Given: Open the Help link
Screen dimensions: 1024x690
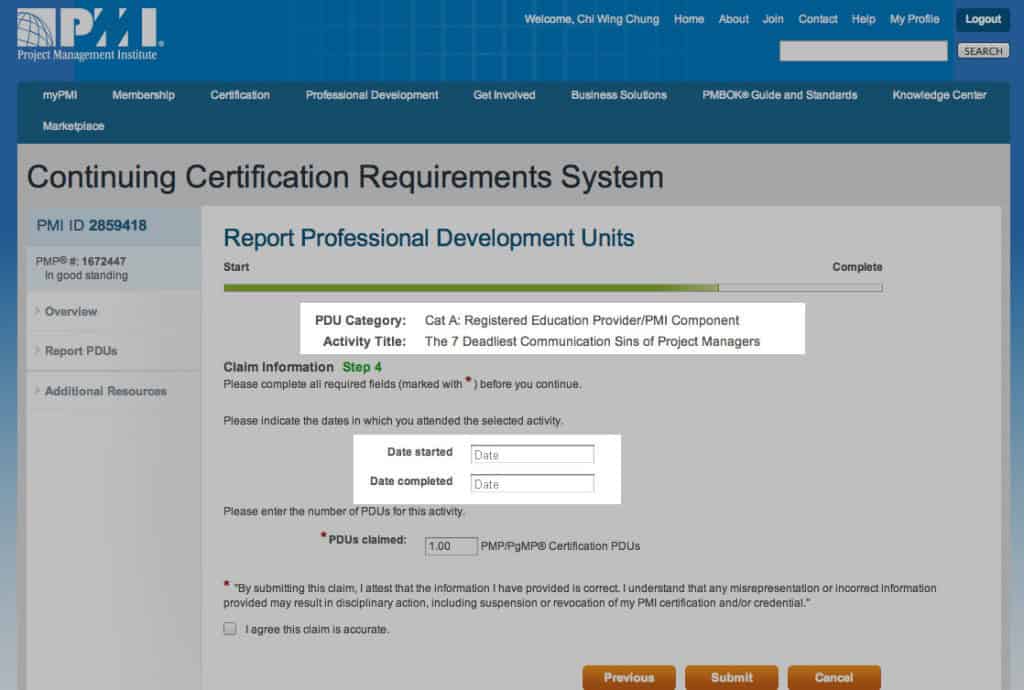Looking at the screenshot, I should point(863,20).
